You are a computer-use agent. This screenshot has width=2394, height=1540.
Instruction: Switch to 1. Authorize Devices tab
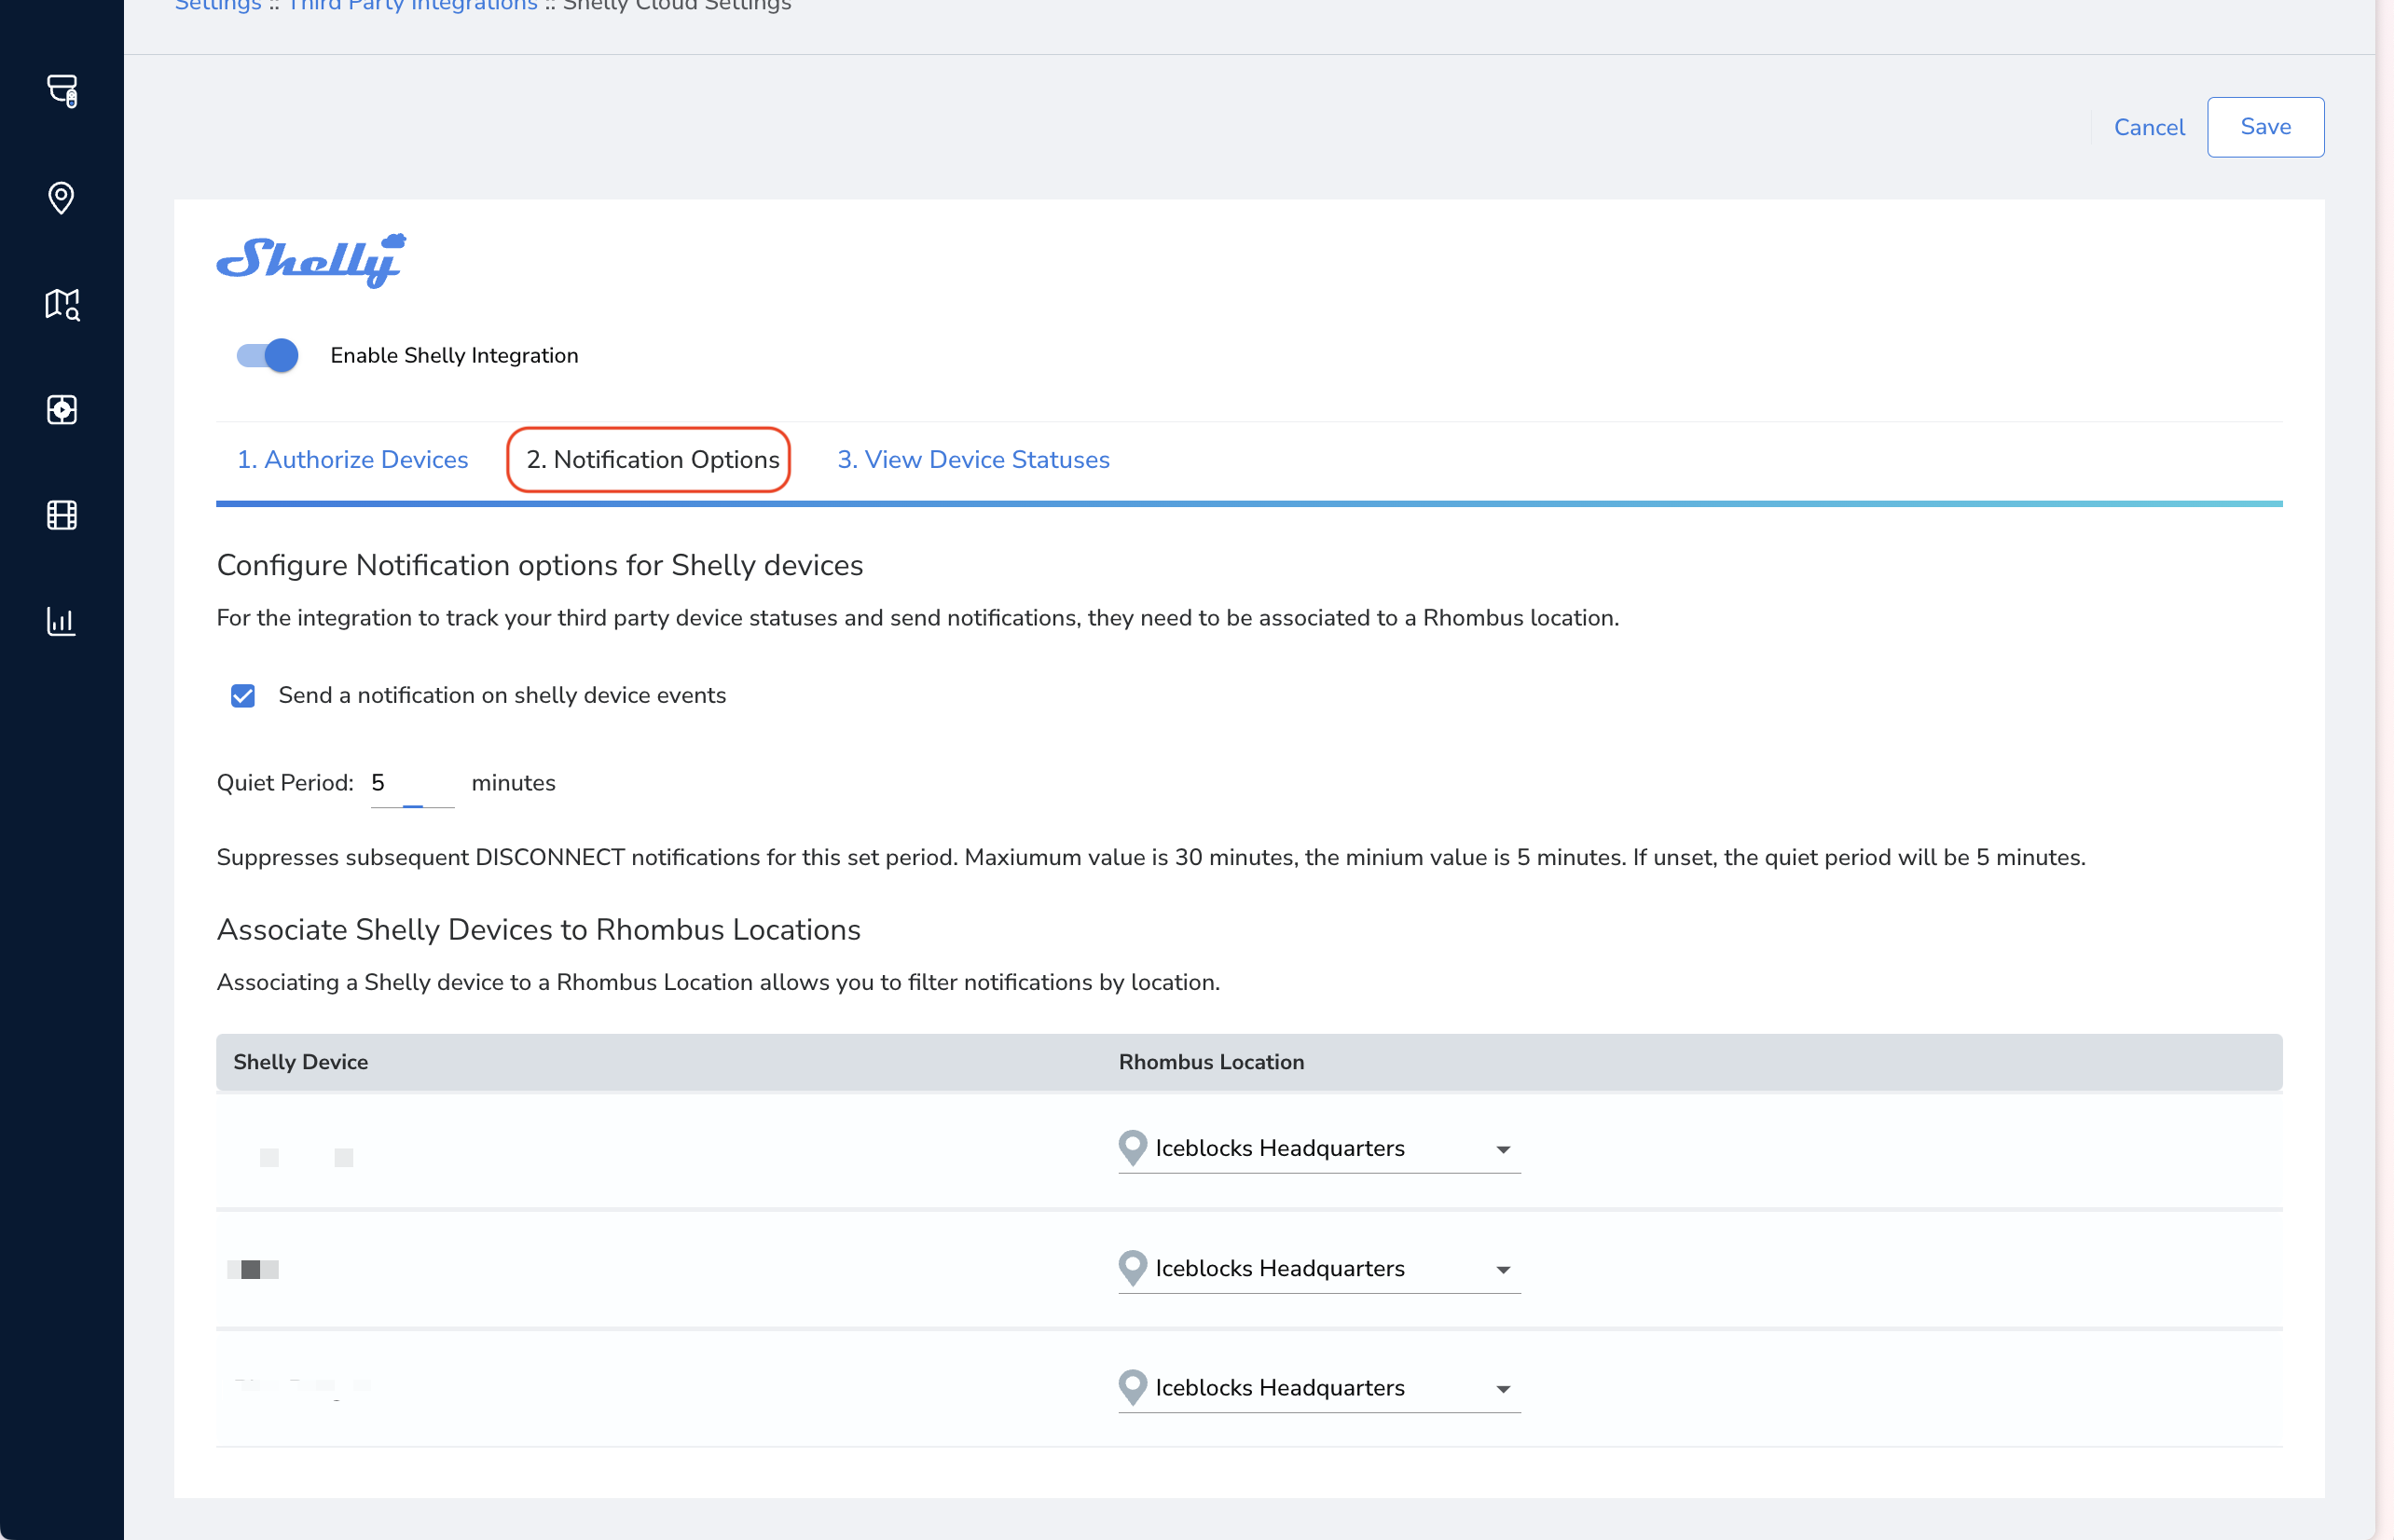click(x=352, y=459)
